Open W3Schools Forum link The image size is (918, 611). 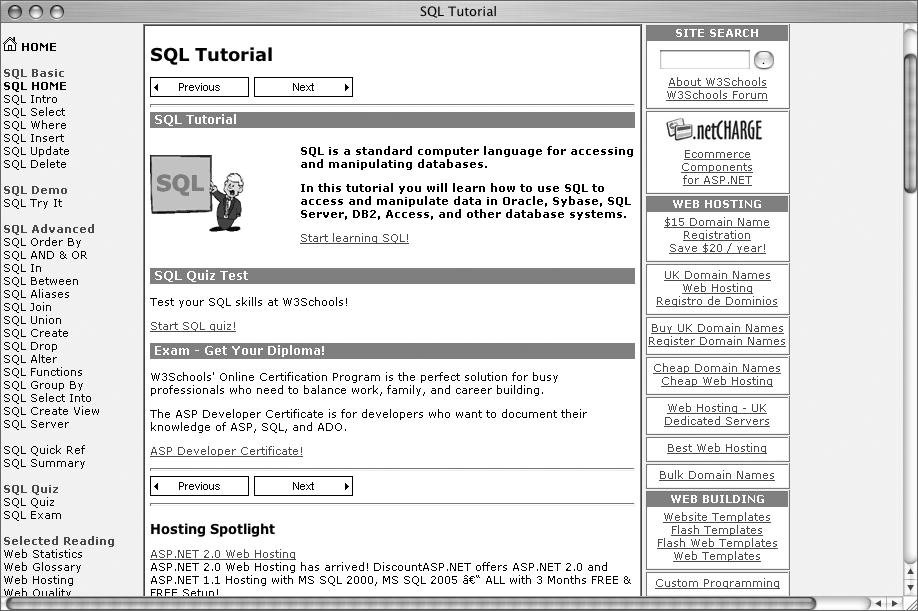pyautogui.click(x=717, y=95)
